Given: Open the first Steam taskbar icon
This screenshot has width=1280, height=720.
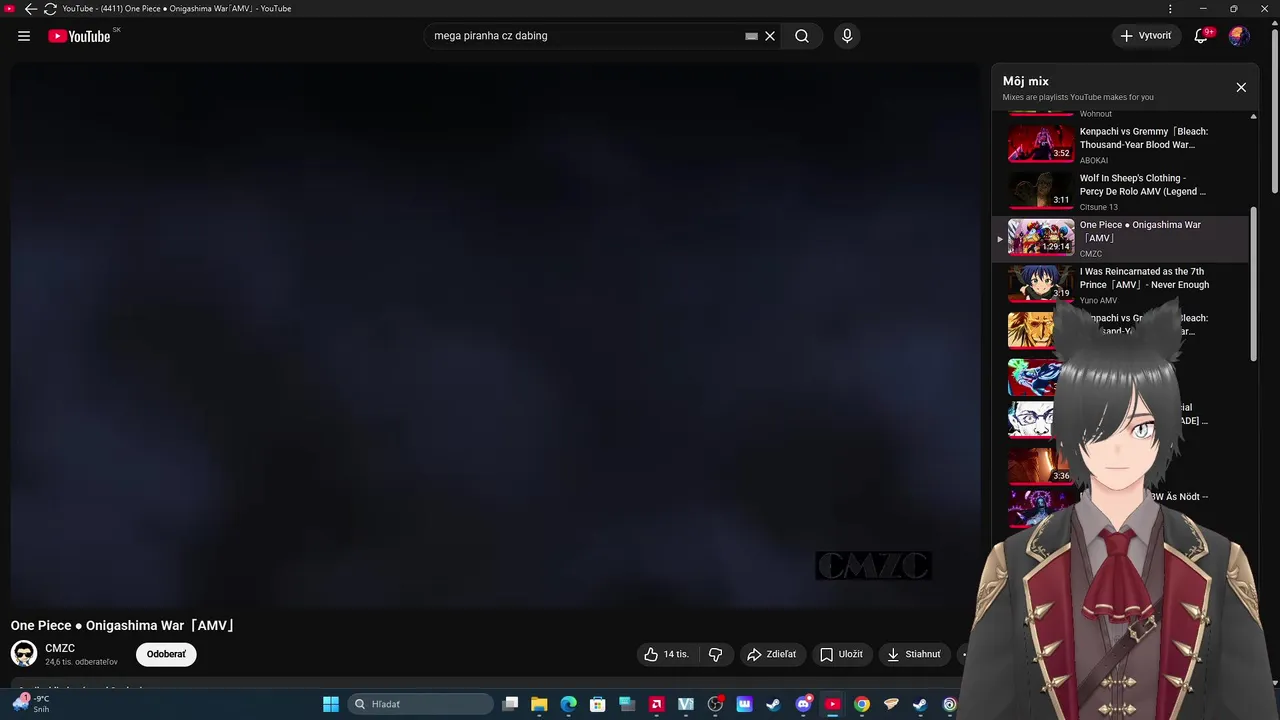Looking at the screenshot, I should pos(773,704).
